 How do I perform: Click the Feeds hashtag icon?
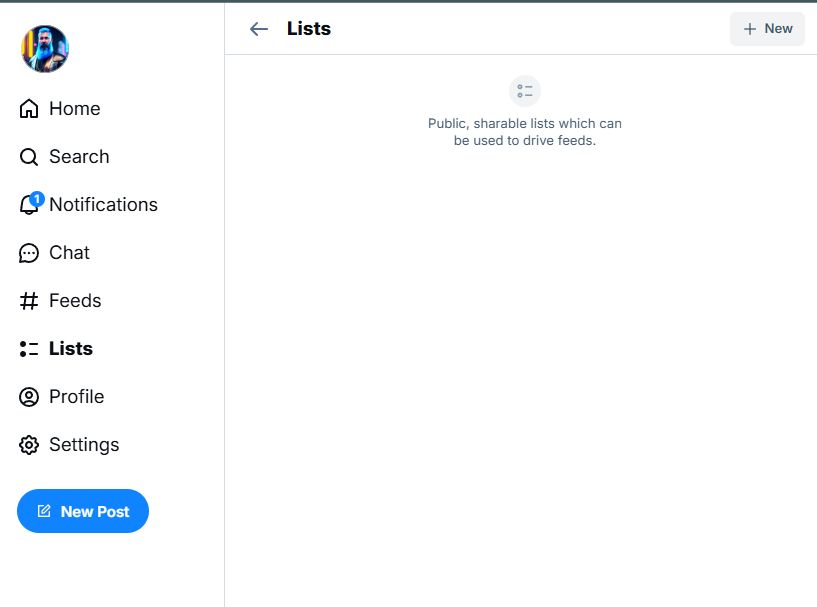pyautogui.click(x=29, y=301)
